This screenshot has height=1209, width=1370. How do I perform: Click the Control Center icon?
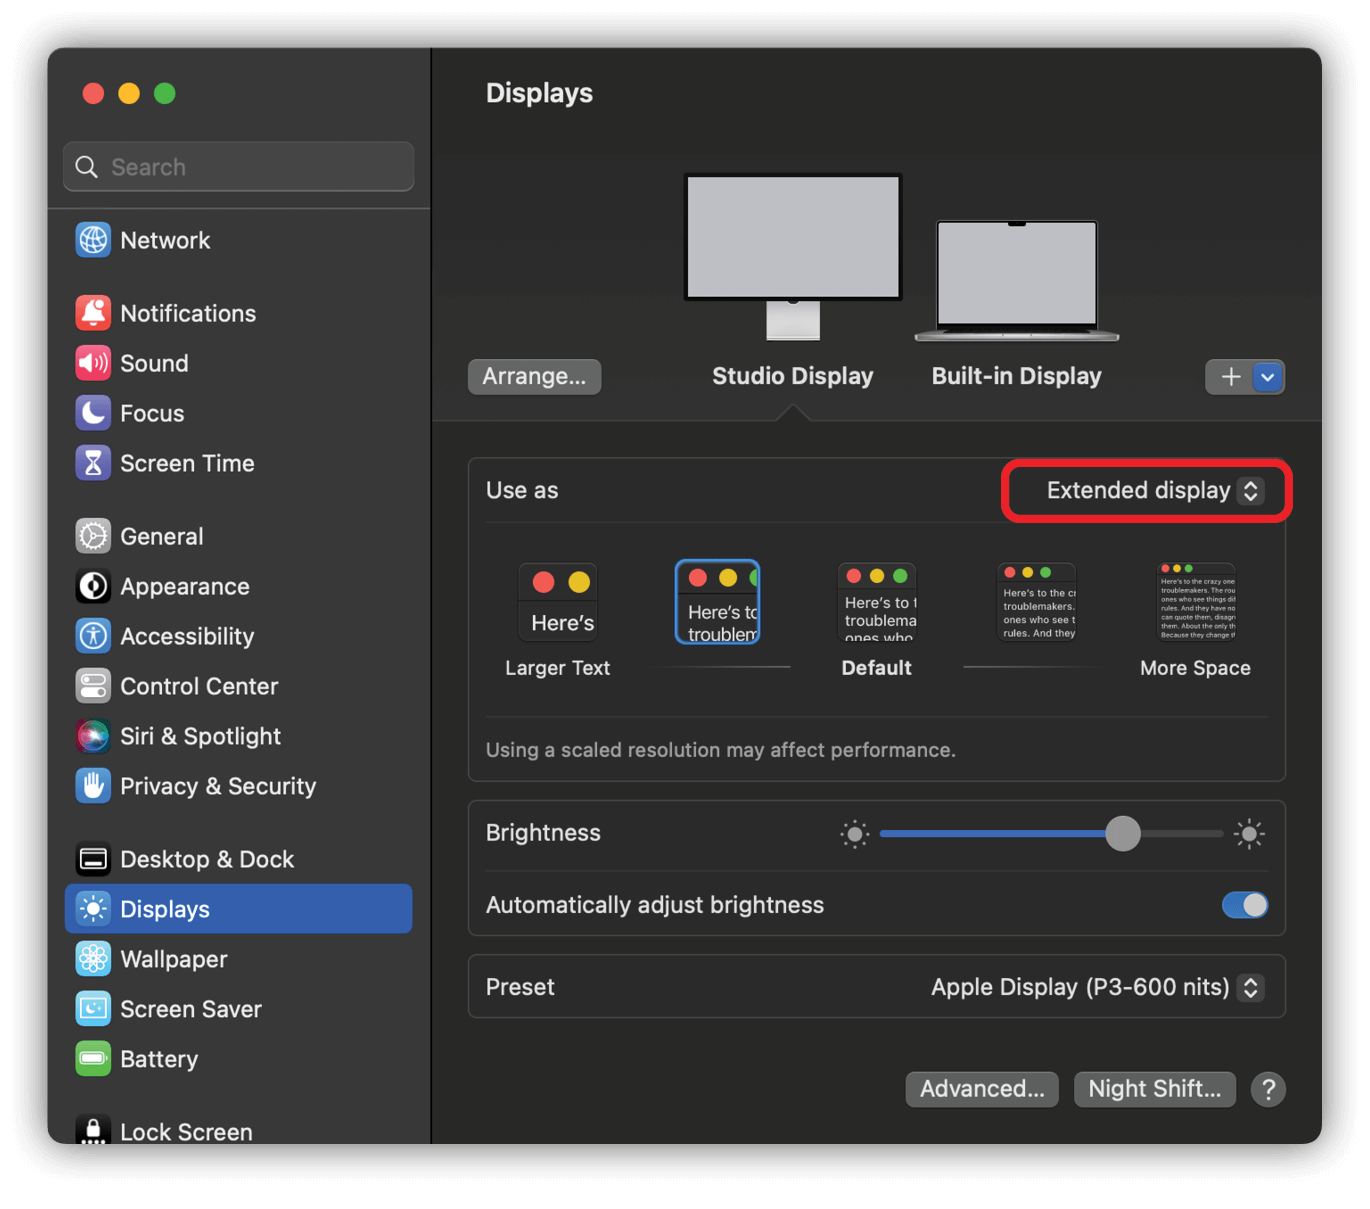click(x=93, y=686)
